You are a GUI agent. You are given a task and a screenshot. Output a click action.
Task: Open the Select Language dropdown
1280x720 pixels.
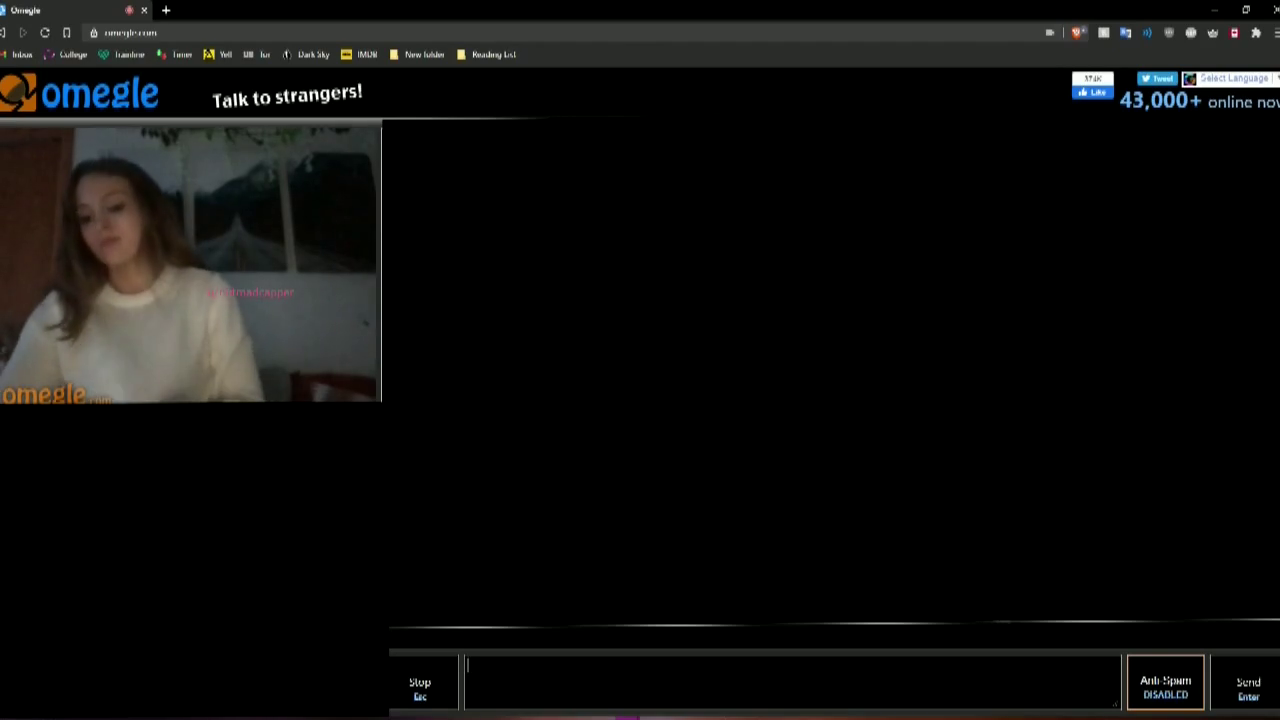click(x=1234, y=78)
